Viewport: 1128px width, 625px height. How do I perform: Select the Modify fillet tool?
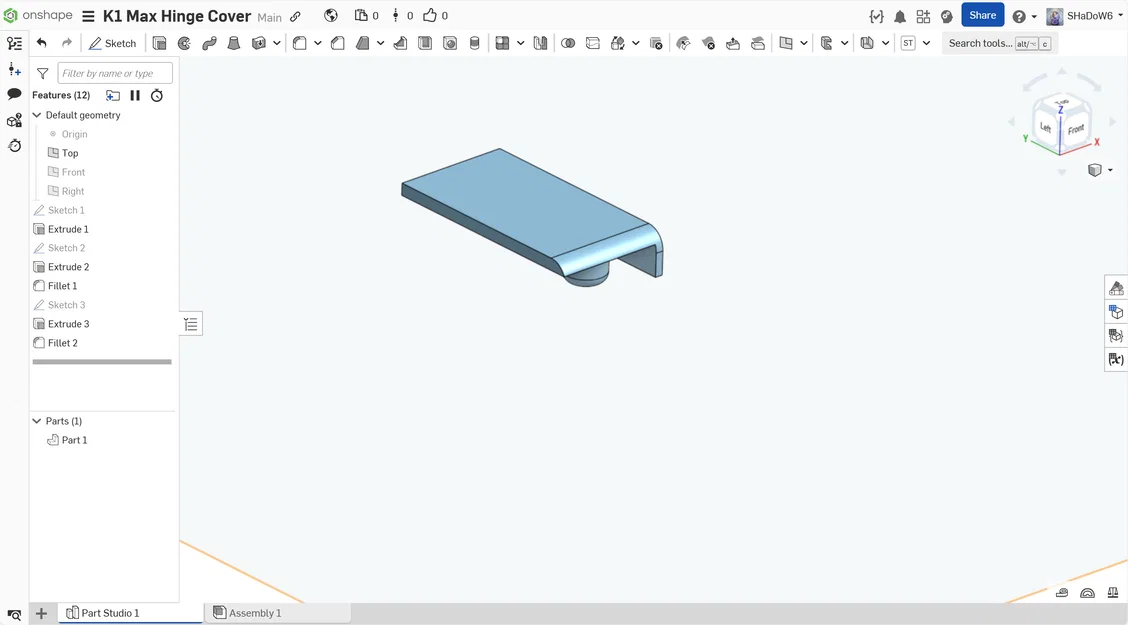tap(683, 43)
